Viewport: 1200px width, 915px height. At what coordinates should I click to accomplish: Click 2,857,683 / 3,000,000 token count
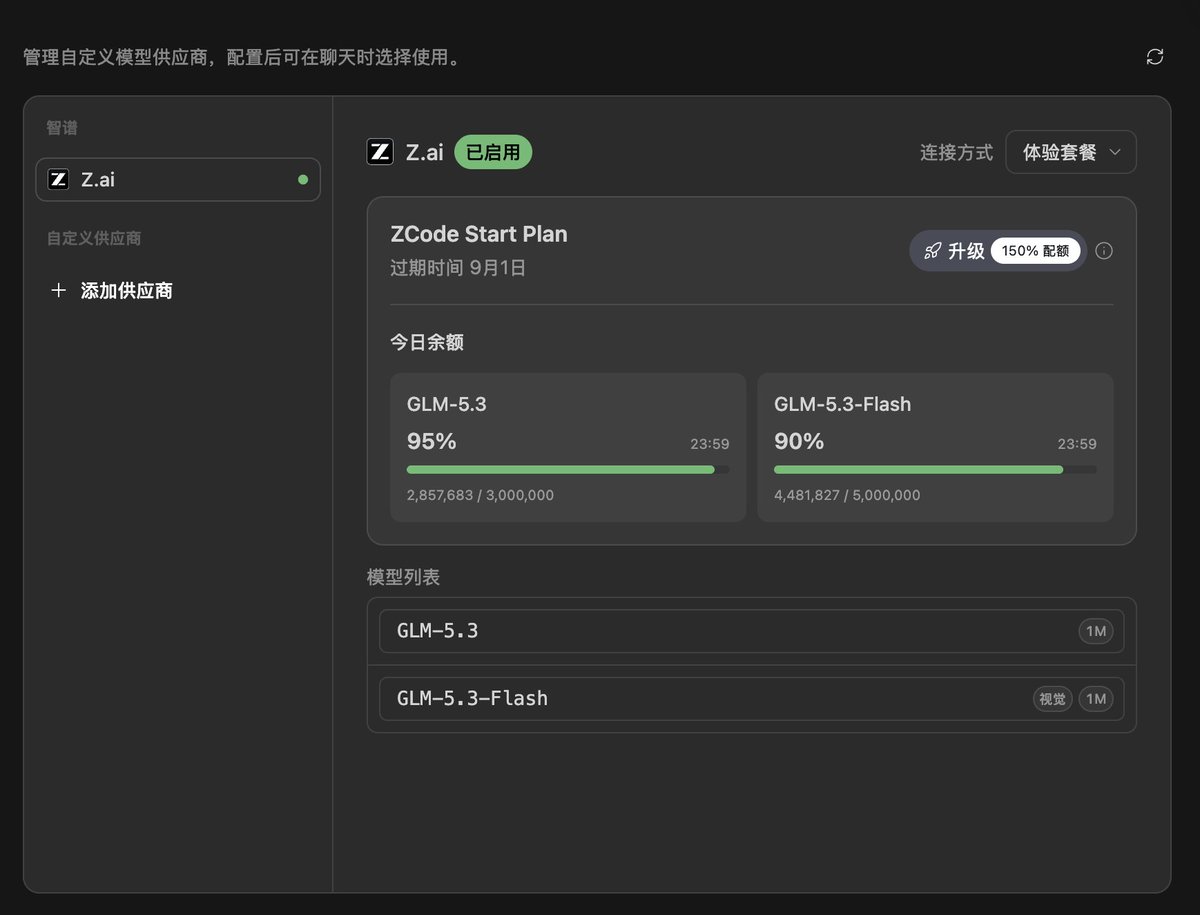pyautogui.click(x=480, y=495)
